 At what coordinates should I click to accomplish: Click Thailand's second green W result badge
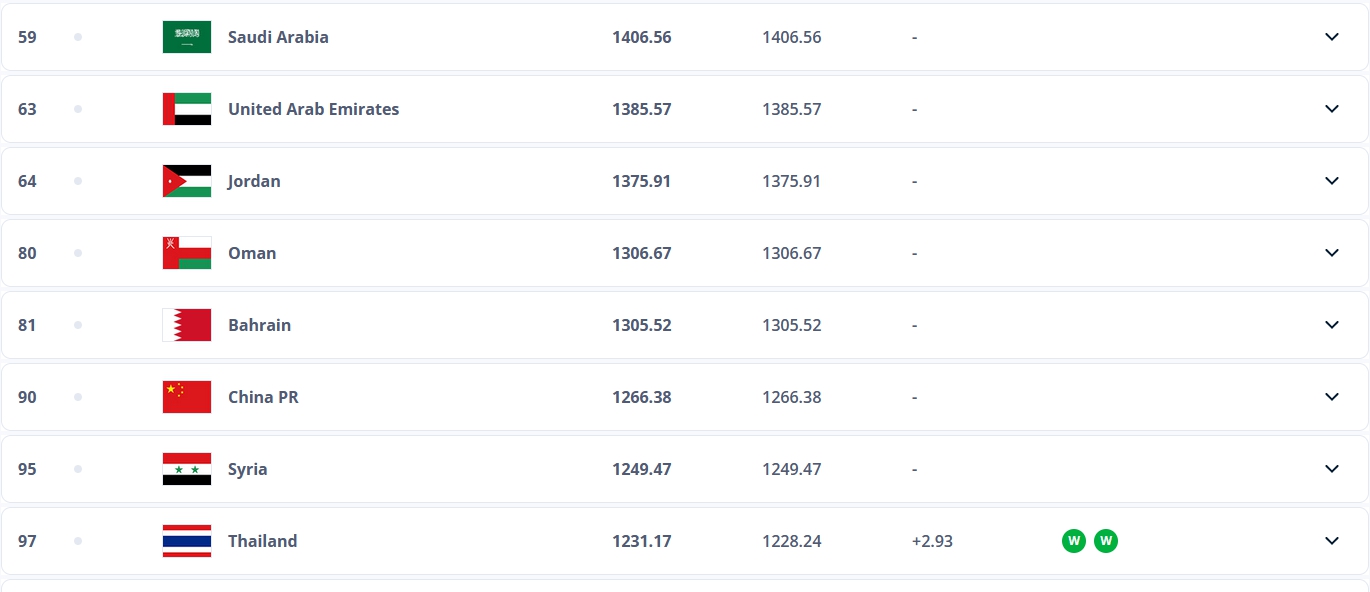point(1106,541)
